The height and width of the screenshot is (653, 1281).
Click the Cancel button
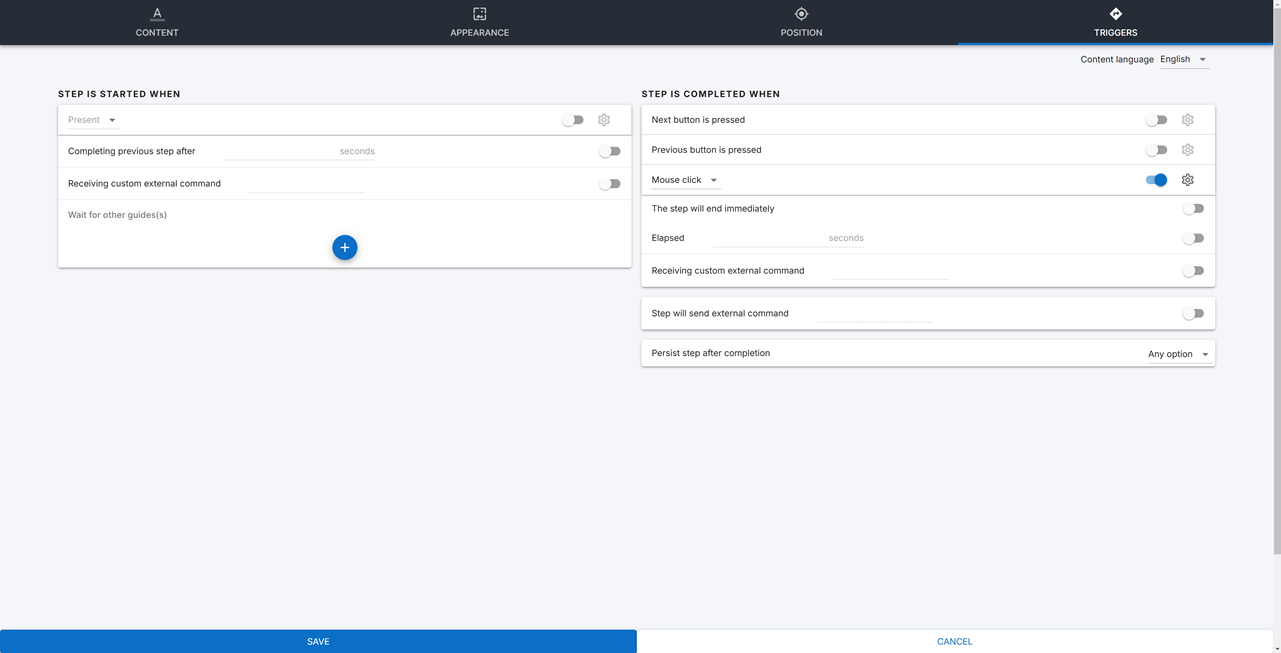pyautogui.click(x=954, y=642)
